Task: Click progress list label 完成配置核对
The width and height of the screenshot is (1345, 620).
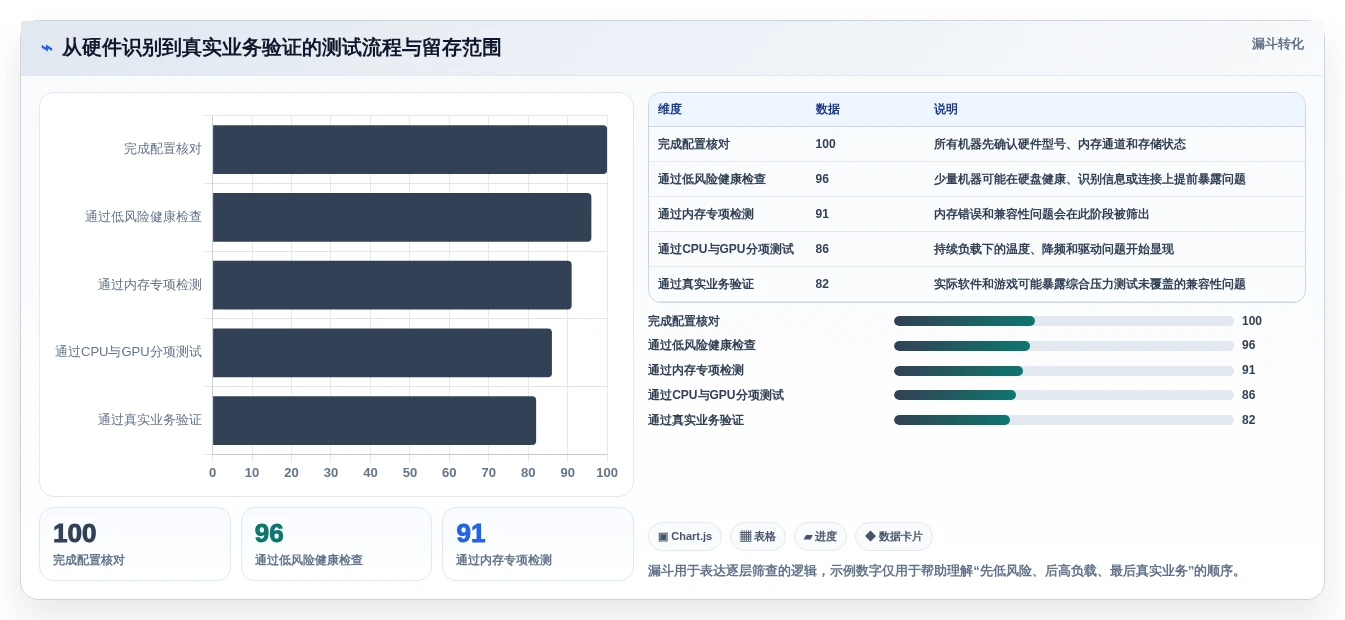Action: tap(684, 321)
